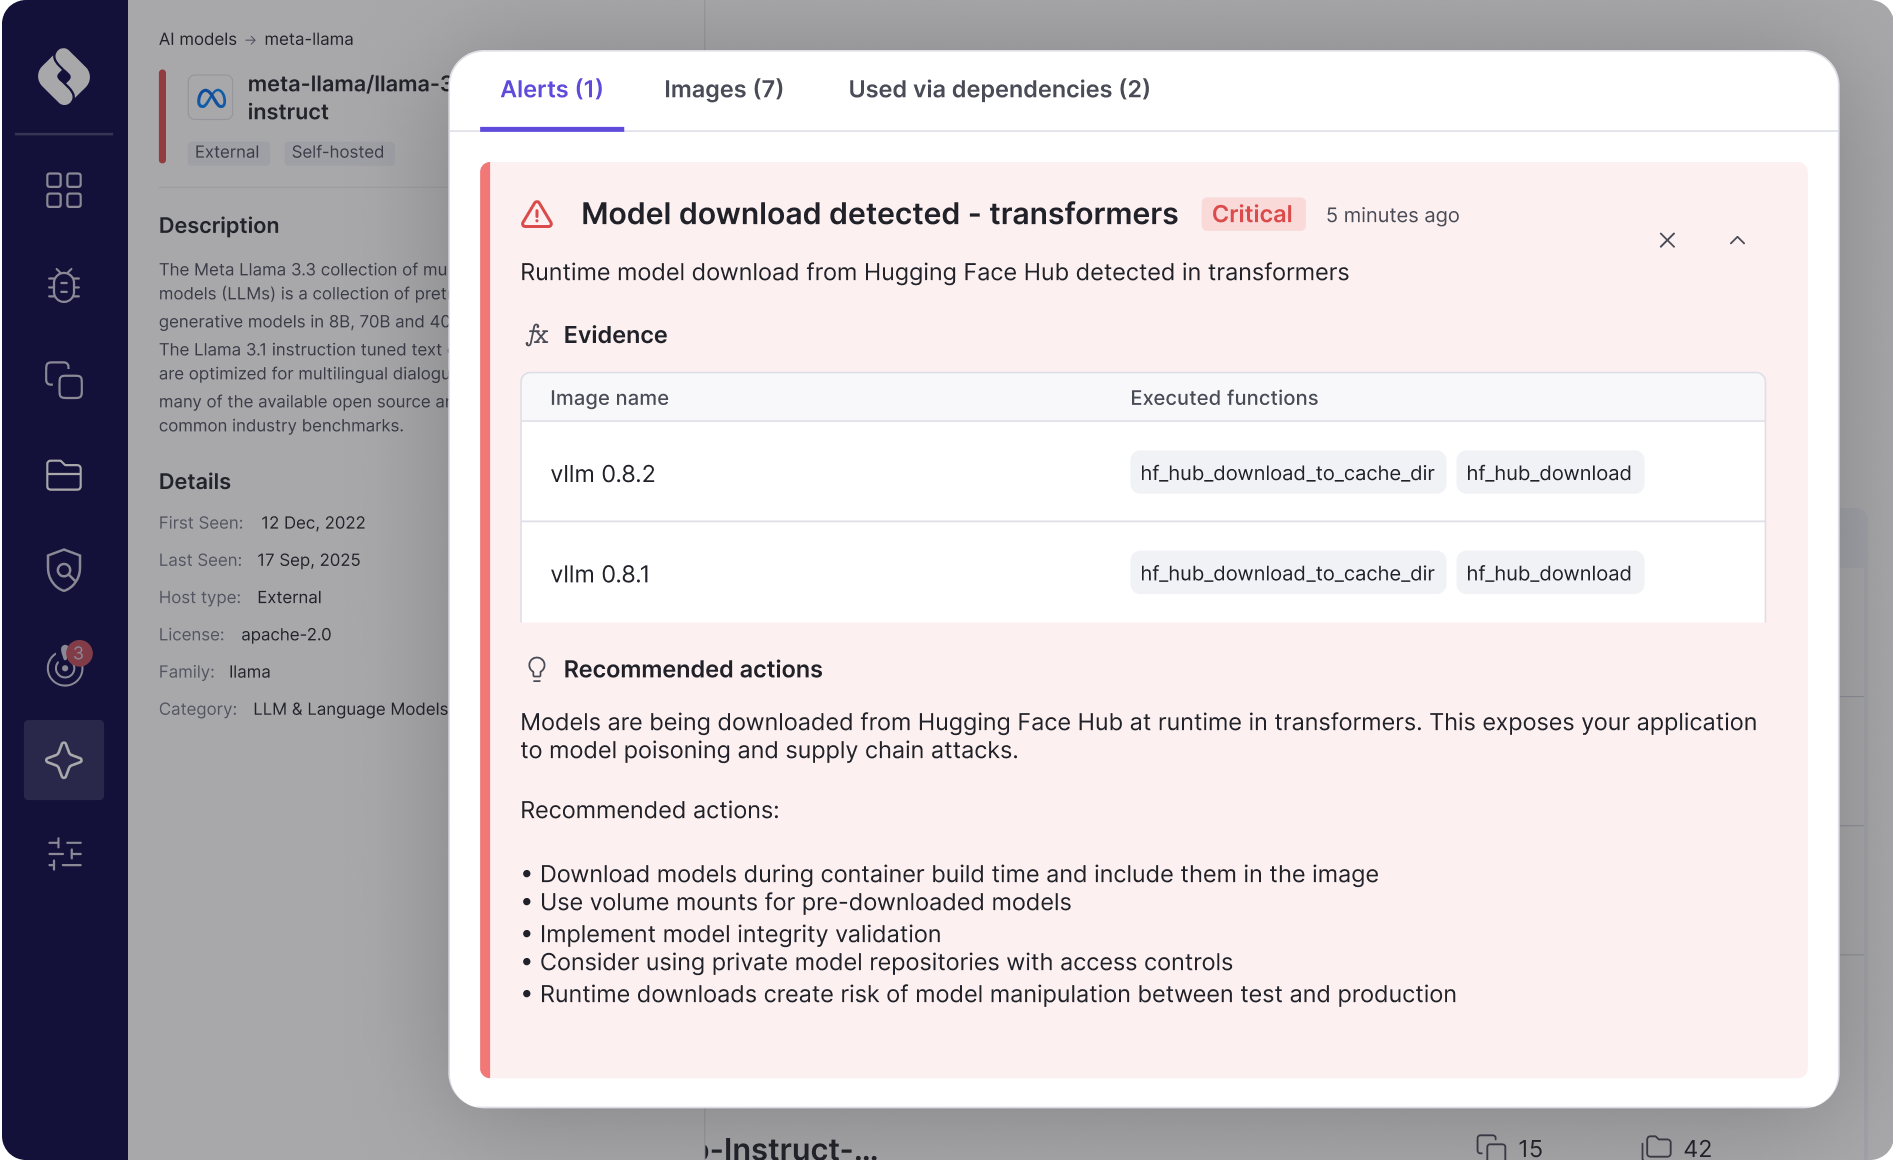Open the radar icon with 3 badge
The width and height of the screenshot is (1893, 1160).
66,665
